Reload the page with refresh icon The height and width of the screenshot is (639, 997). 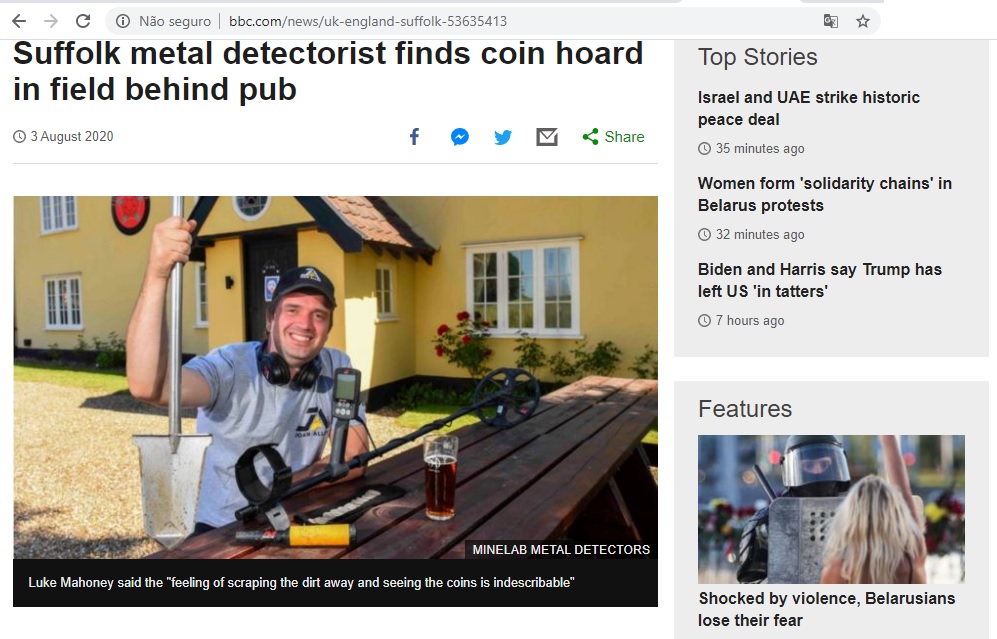coord(83,21)
